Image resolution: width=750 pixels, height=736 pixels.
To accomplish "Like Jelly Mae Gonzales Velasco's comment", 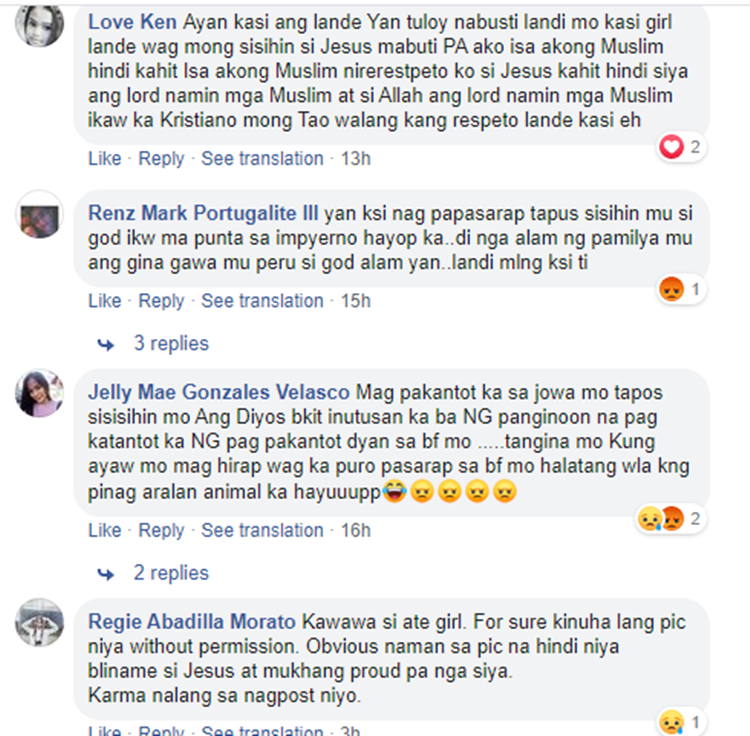I will click(x=105, y=530).
